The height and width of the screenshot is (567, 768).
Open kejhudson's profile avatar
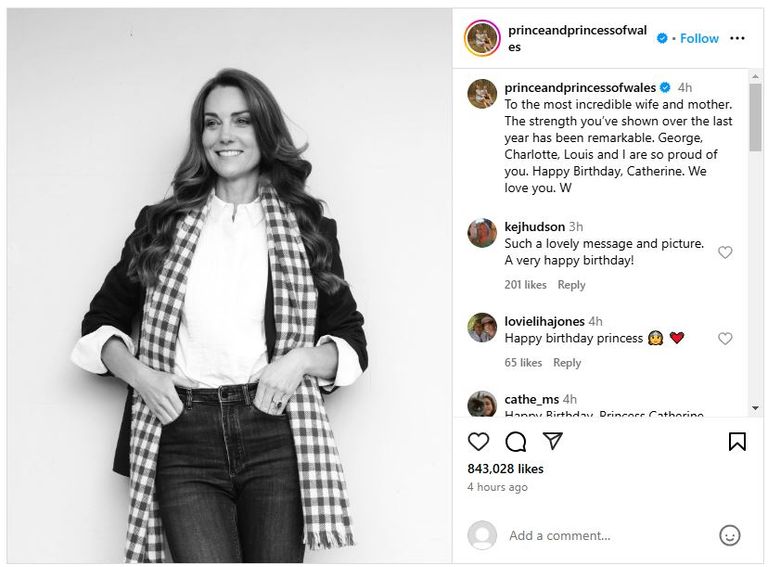click(x=482, y=233)
